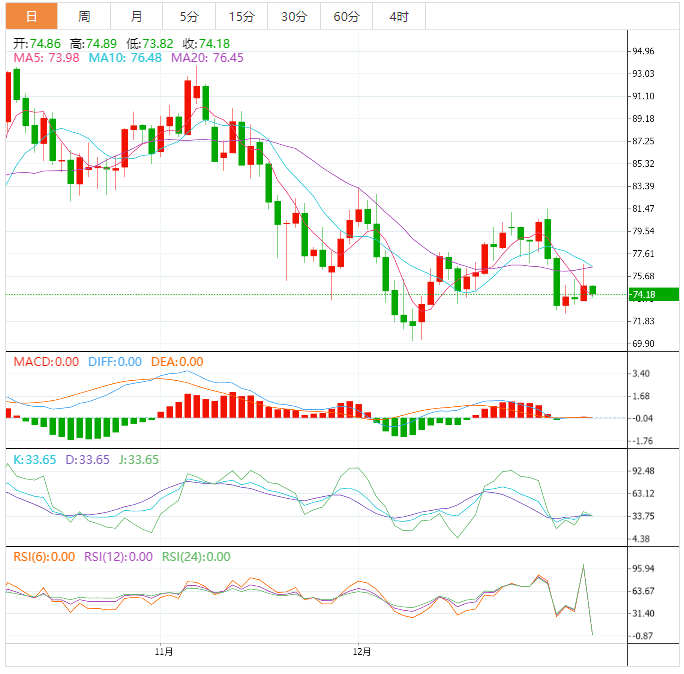684x674 pixels.
Task: Open the 60分 timeframe tab
Action: click(x=346, y=16)
